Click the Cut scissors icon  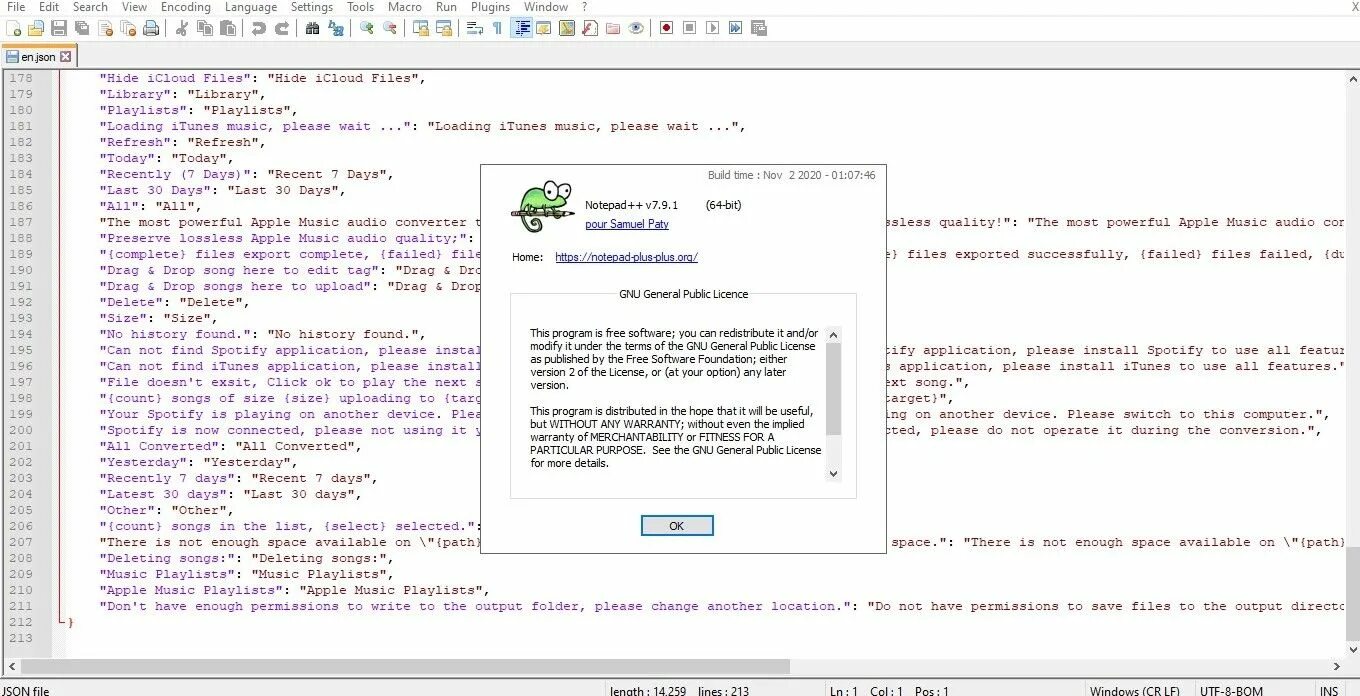coord(182,28)
